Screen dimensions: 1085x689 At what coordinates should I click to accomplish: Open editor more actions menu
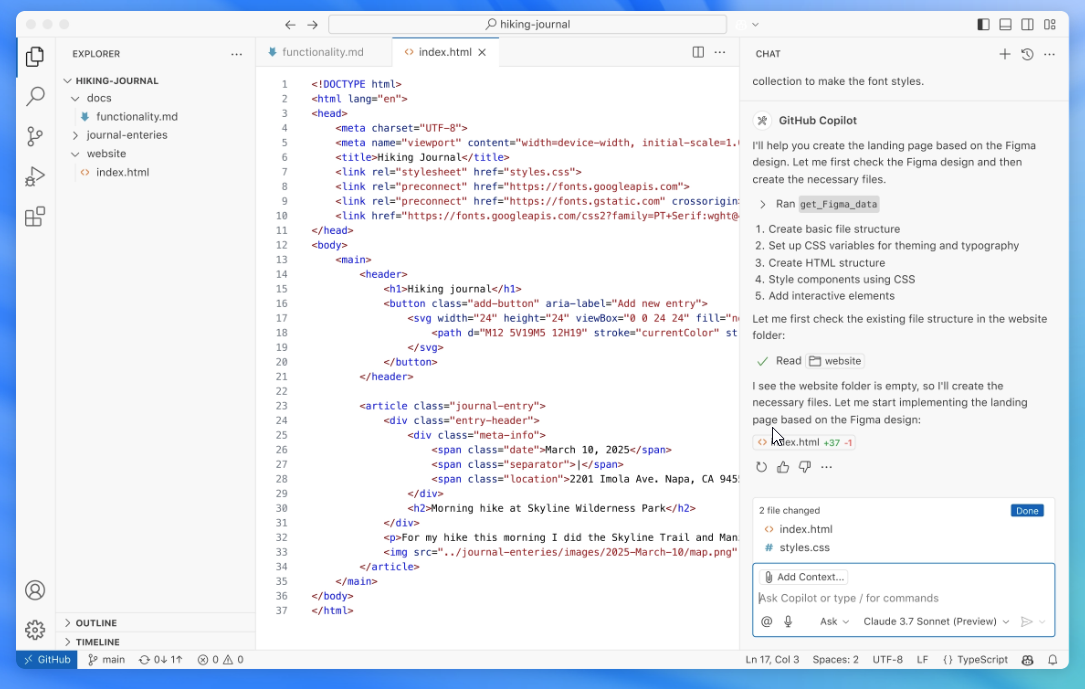720,53
